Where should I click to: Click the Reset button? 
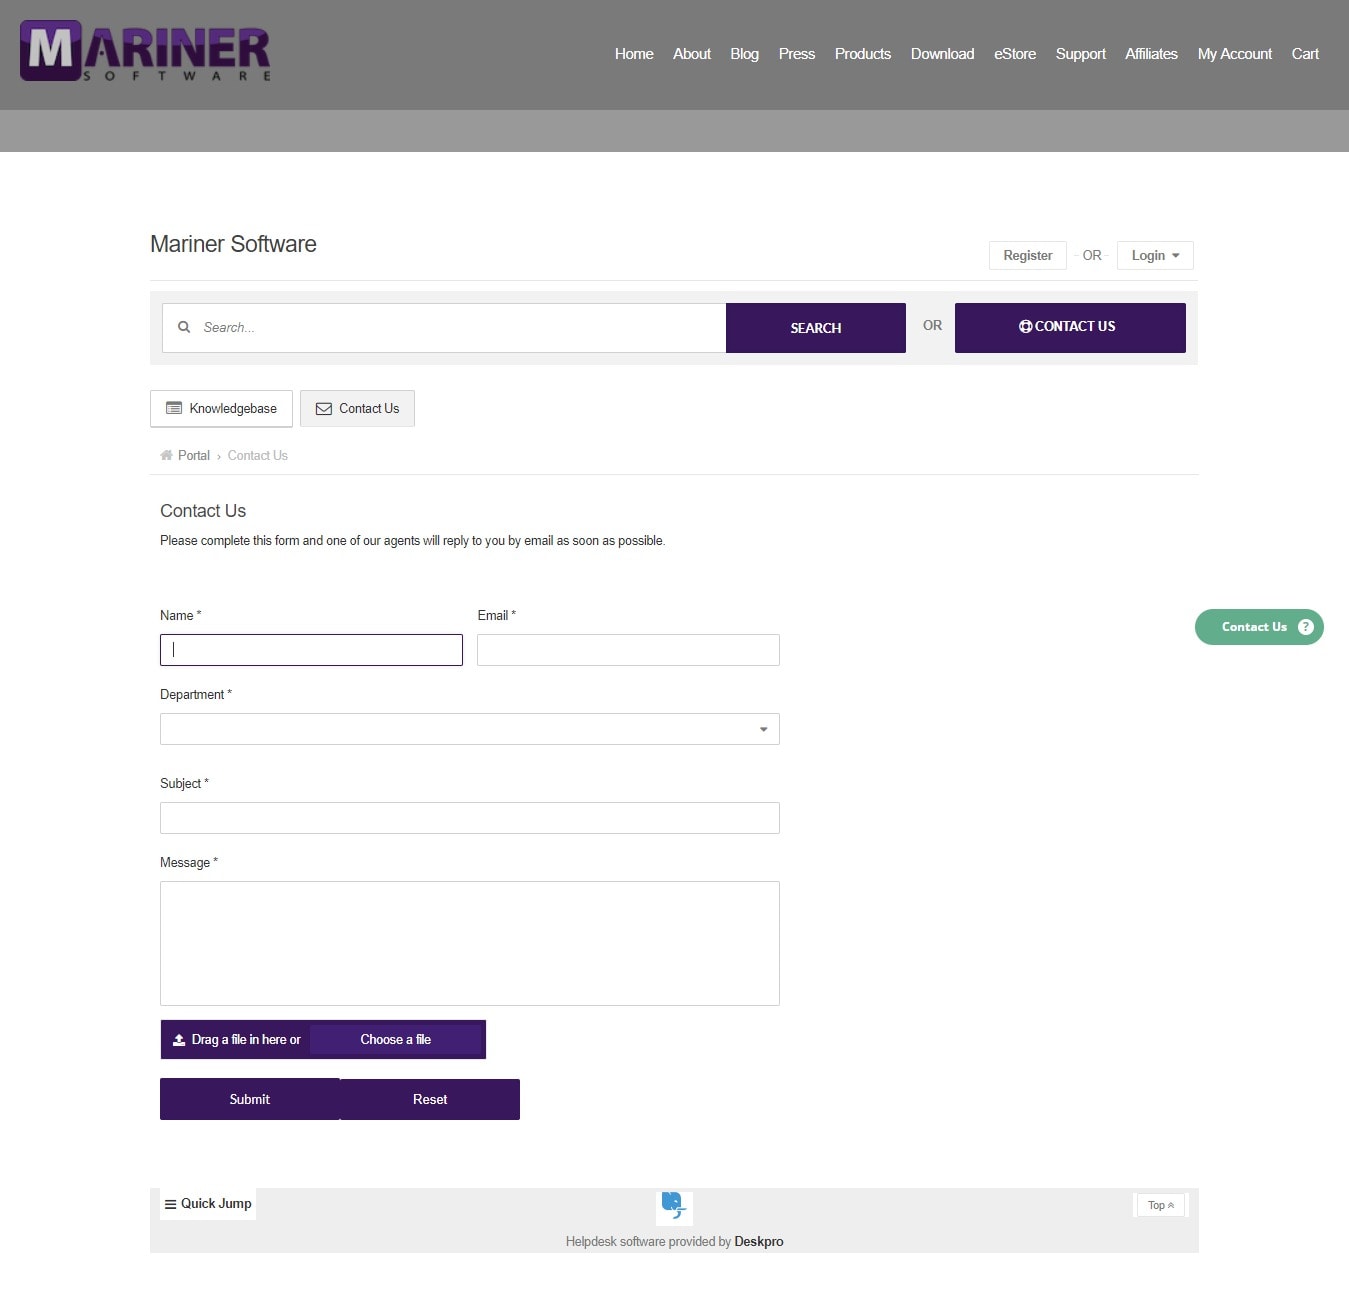coord(430,1099)
